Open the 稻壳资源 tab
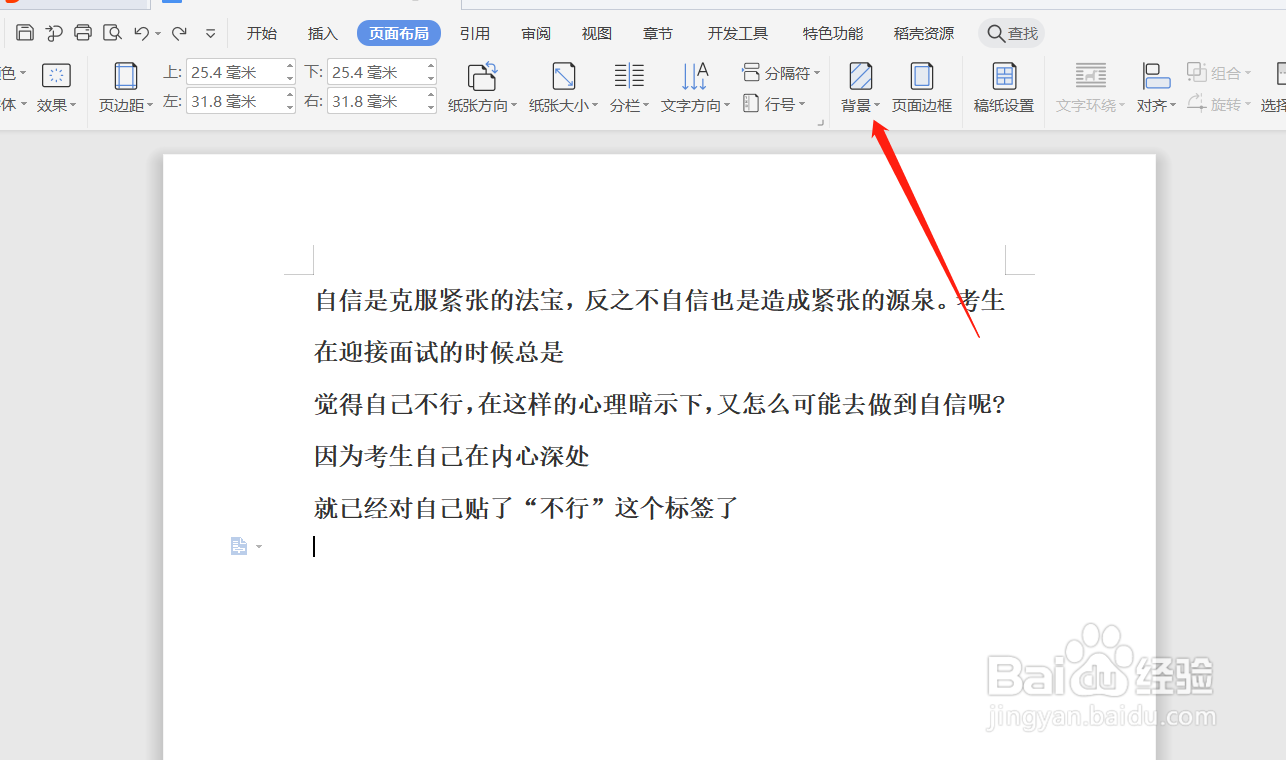 tap(924, 33)
